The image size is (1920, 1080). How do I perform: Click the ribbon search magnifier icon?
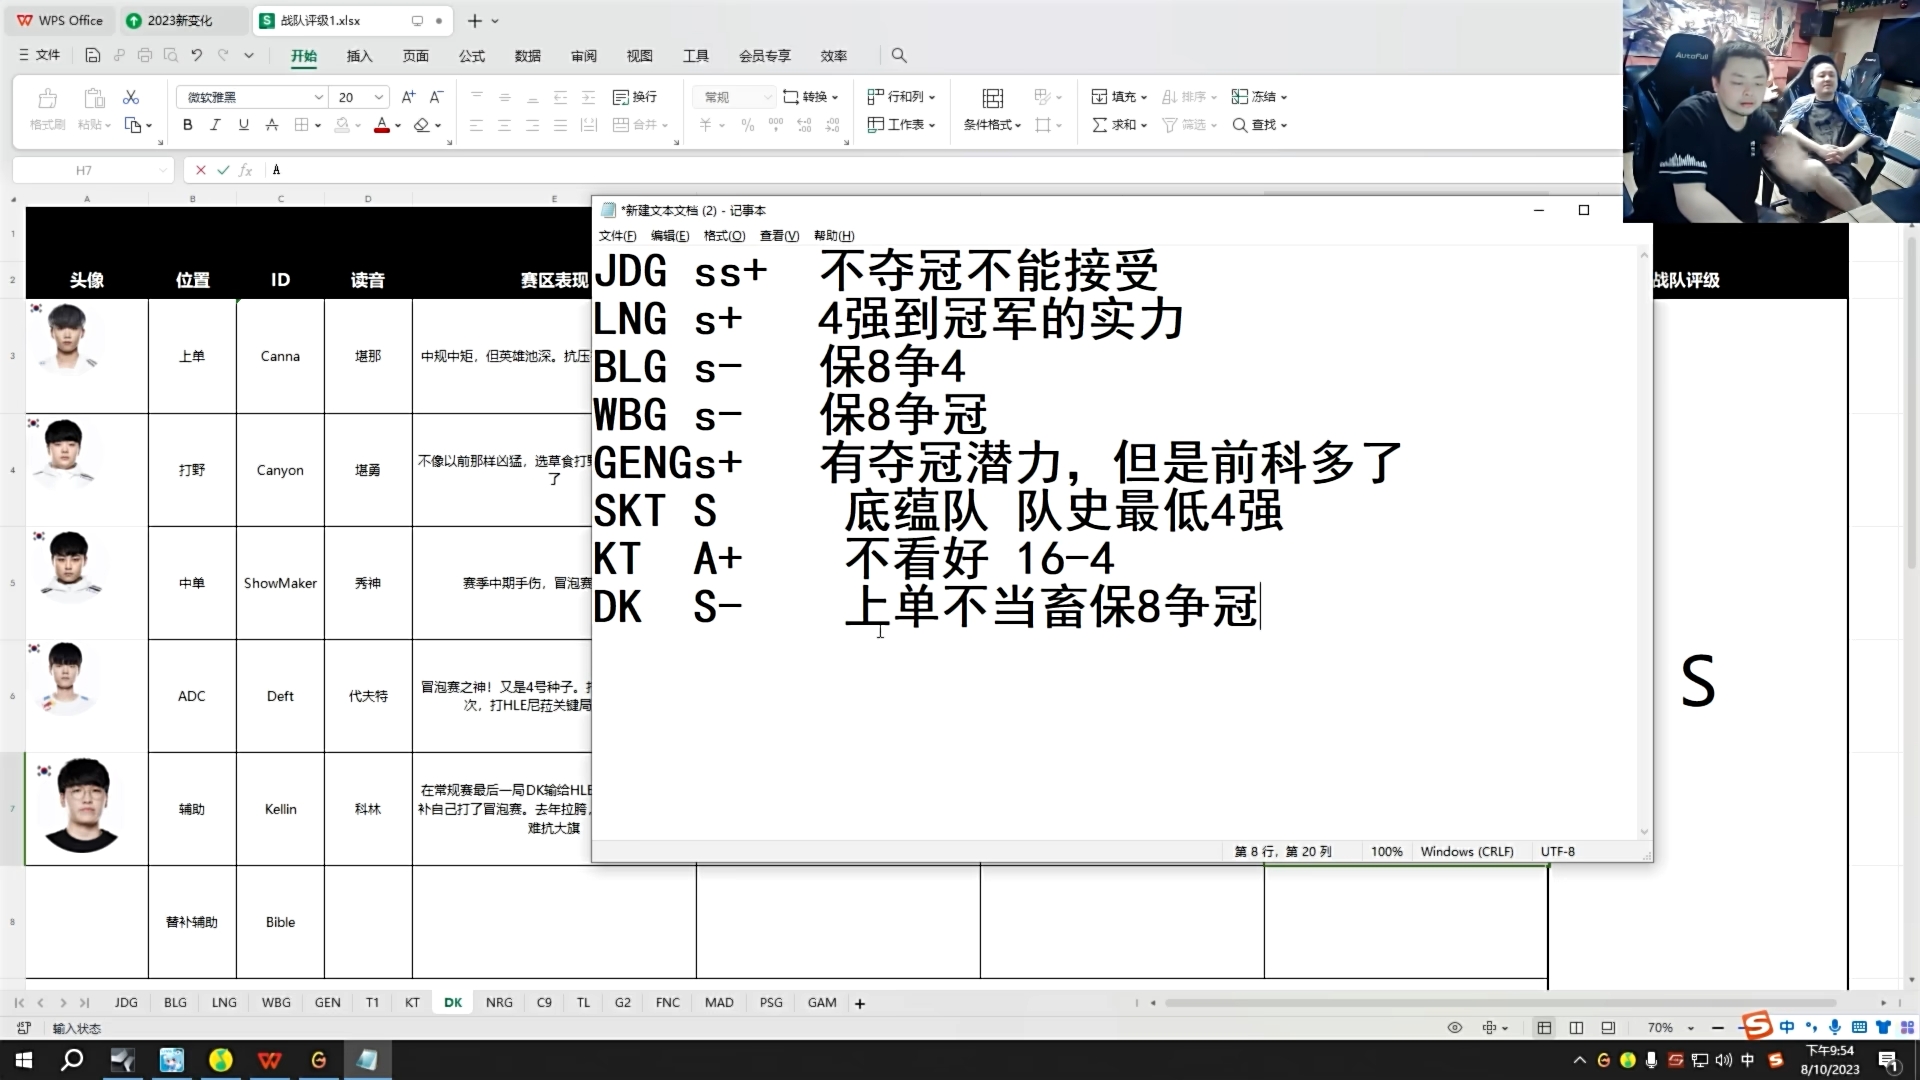(898, 55)
